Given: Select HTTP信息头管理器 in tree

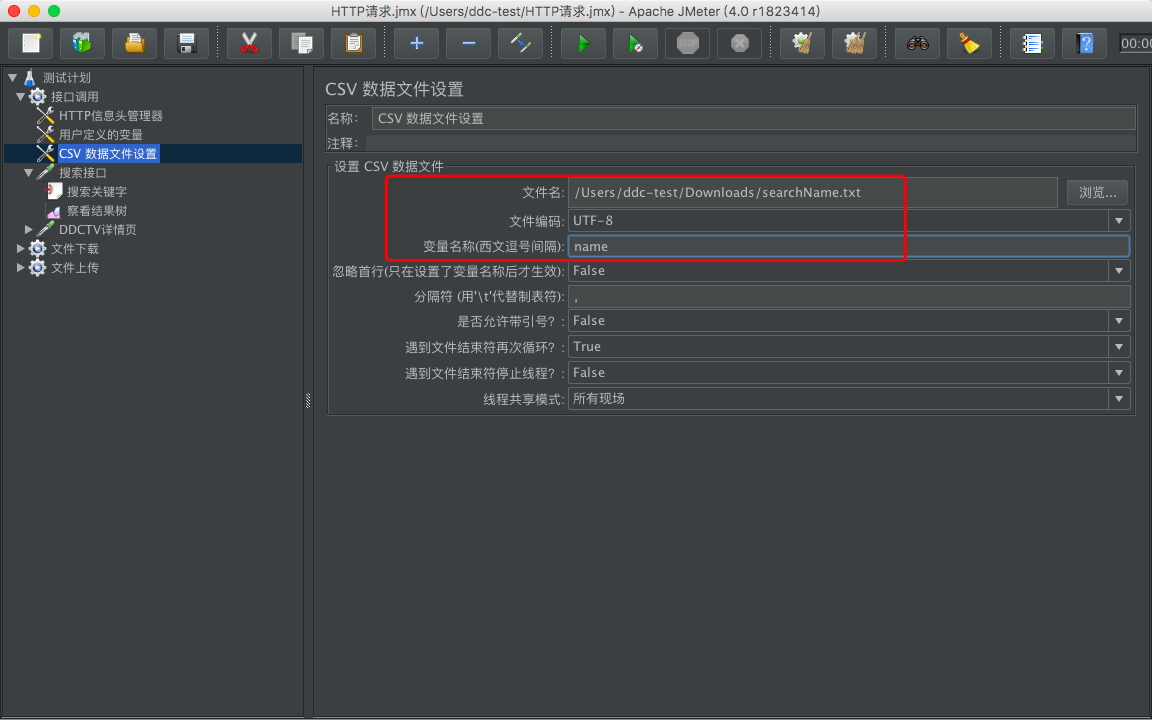Looking at the screenshot, I should click(110, 115).
